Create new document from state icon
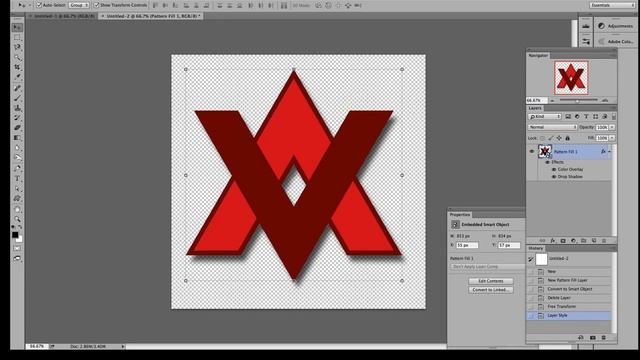This screenshot has height=360, width=640. (x=581, y=338)
